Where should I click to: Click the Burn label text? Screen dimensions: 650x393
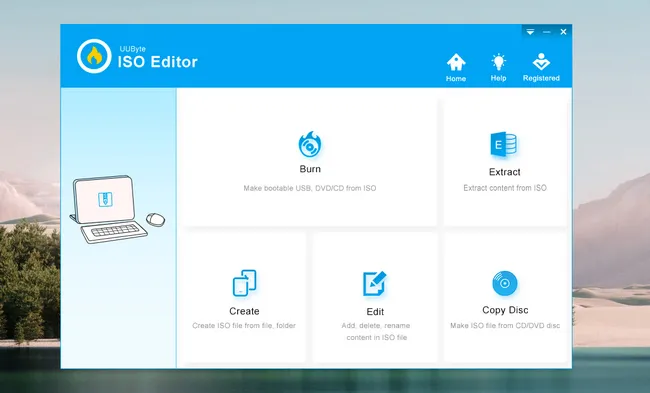pyautogui.click(x=310, y=169)
